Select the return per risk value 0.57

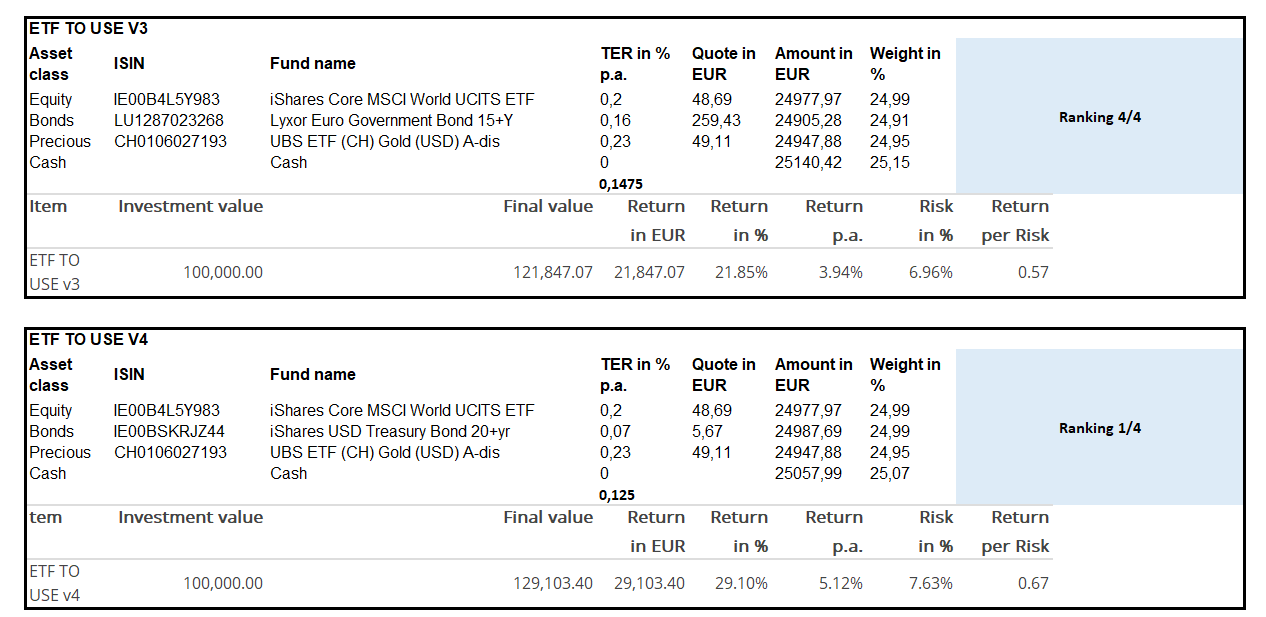1033,272
